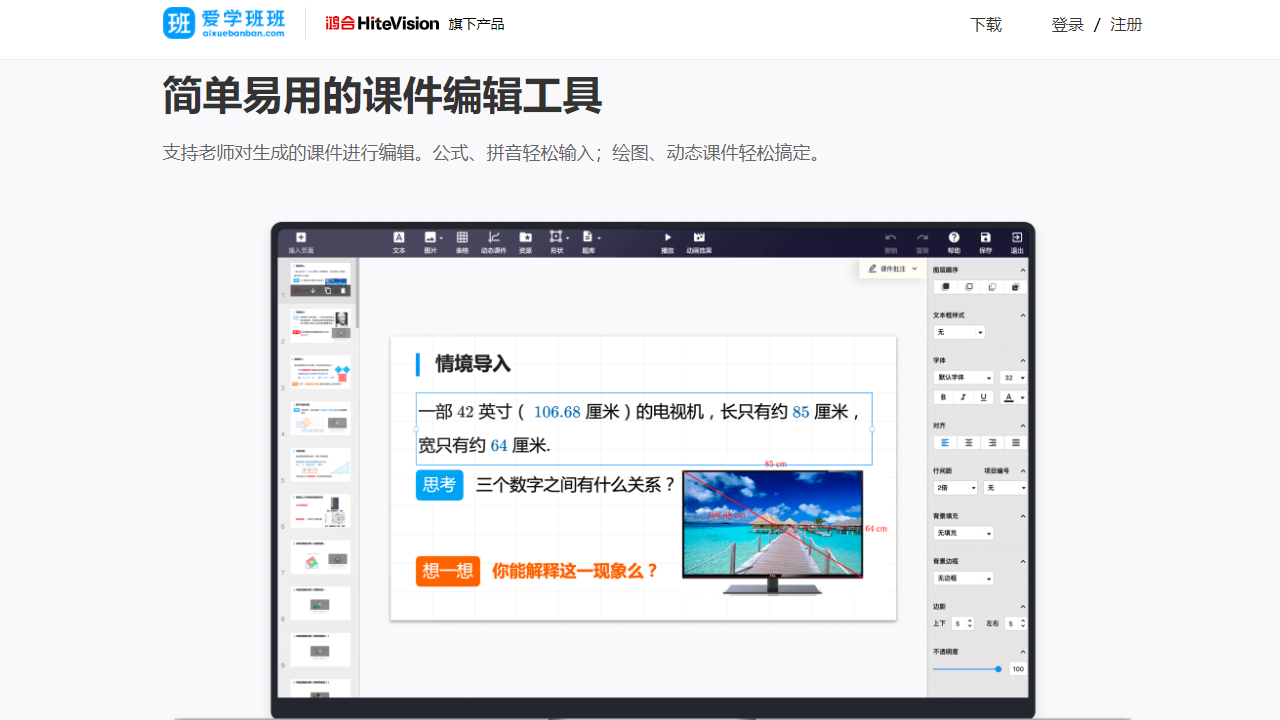Save the courseware with the 保存 icon
The image size is (1280, 720).
click(x=988, y=241)
